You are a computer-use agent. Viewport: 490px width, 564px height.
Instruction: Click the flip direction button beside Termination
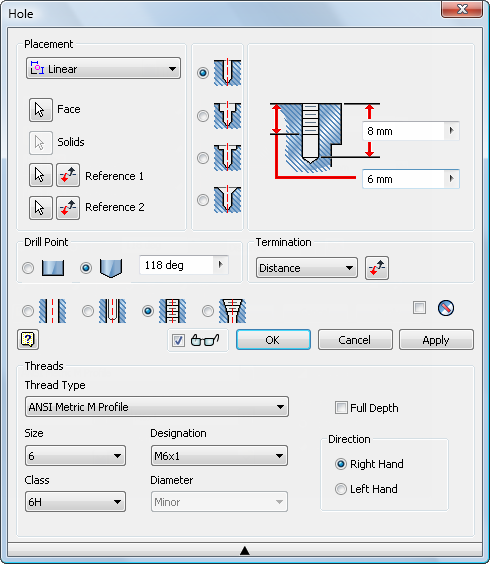pos(377,268)
